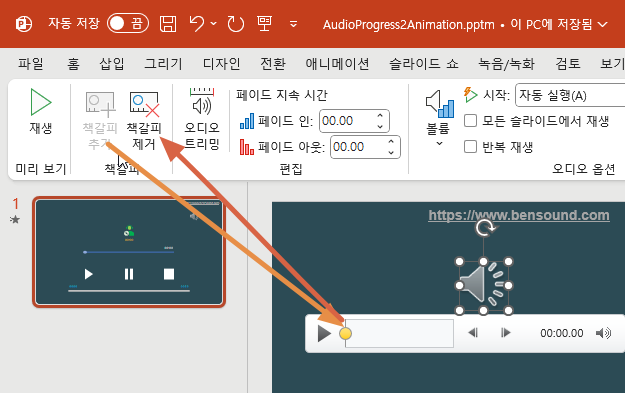Skip forward 0.25 seconds in audio player

click(506, 332)
